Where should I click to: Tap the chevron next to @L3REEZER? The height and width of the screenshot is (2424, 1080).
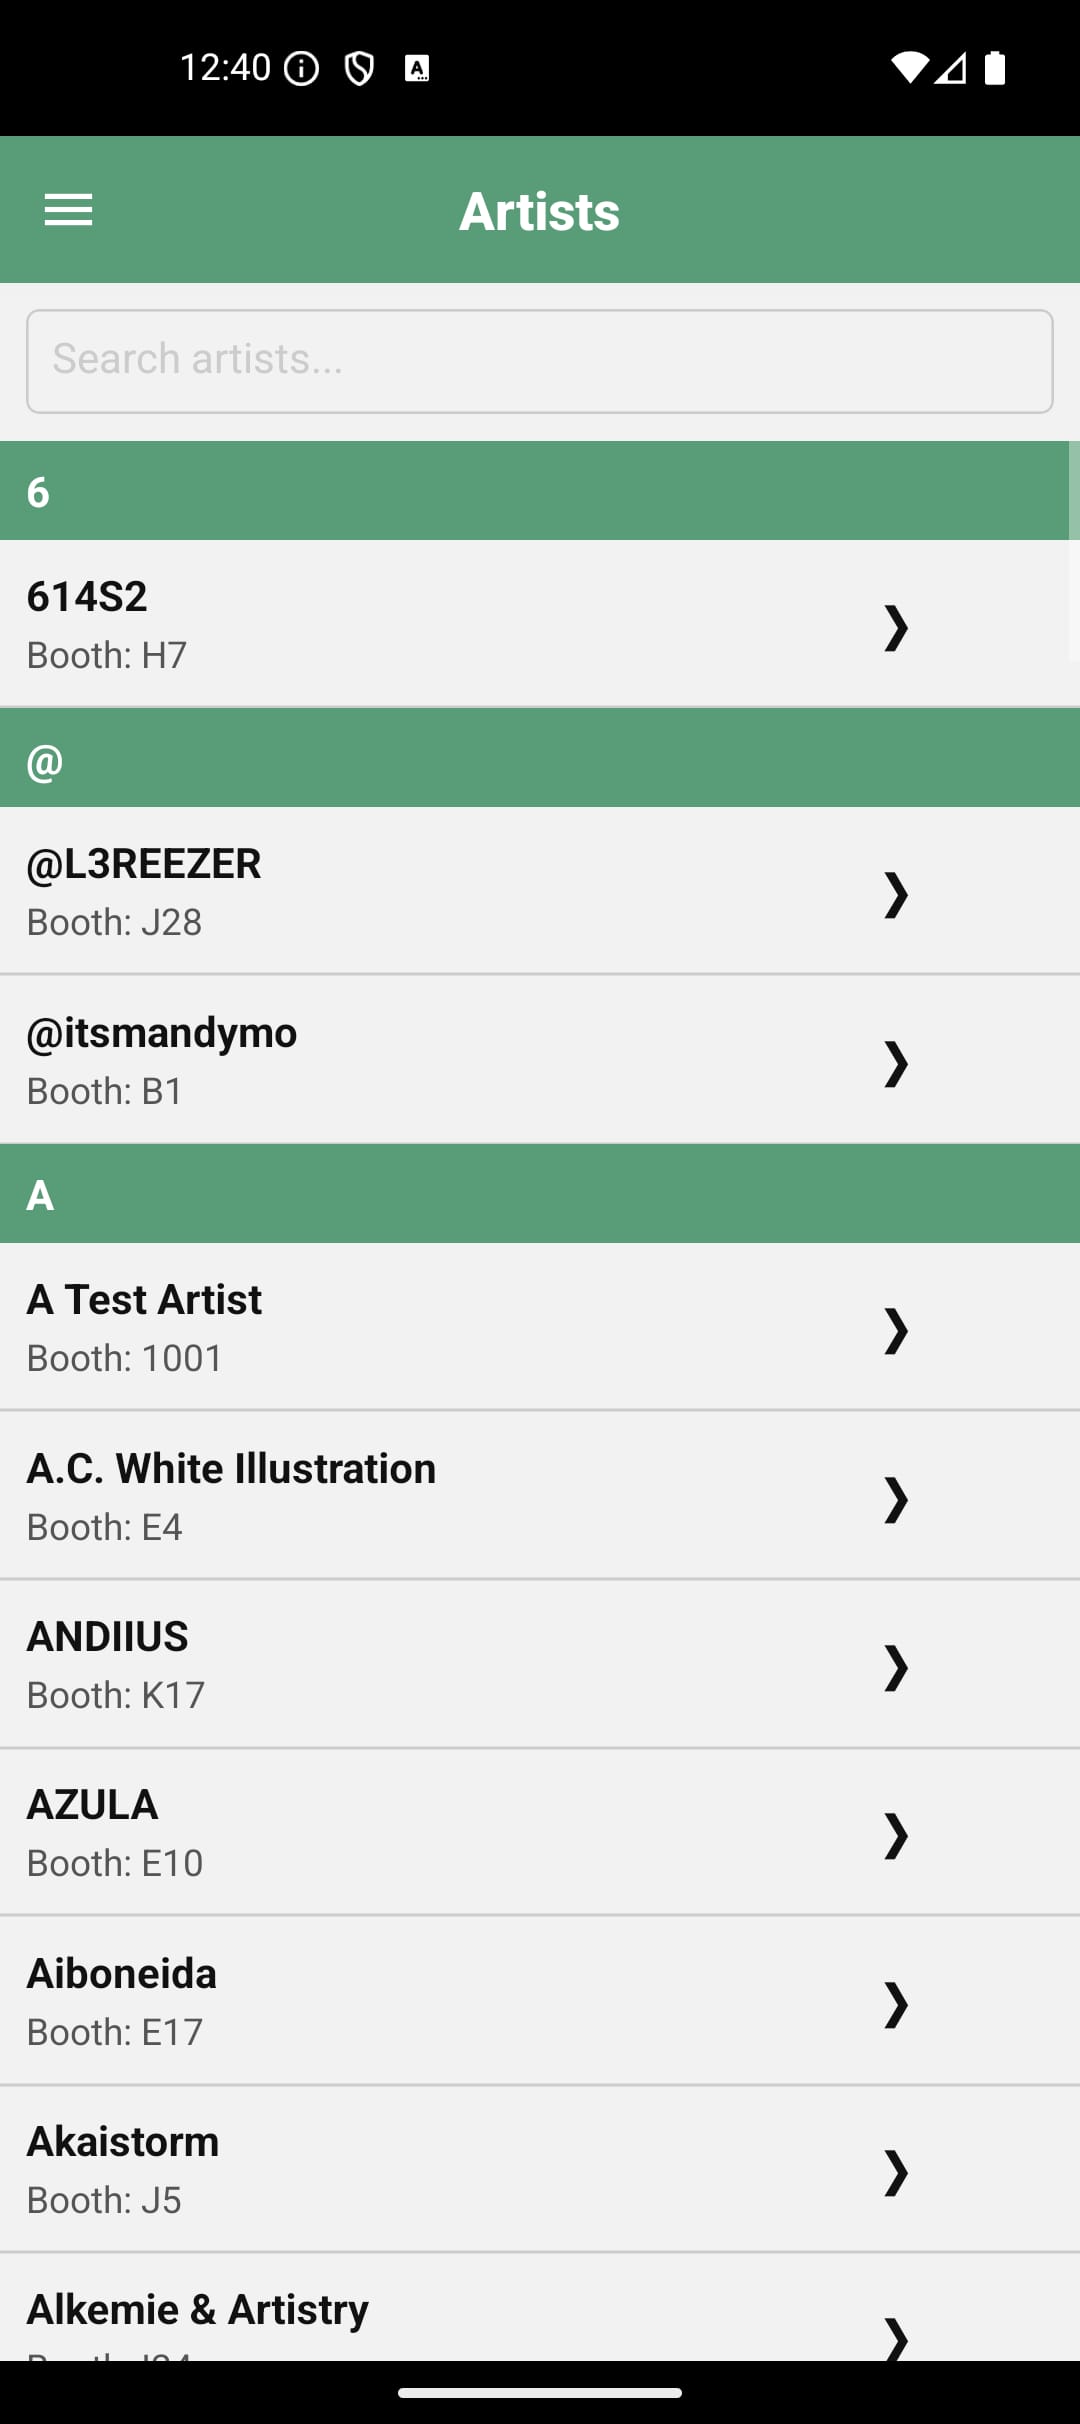click(x=895, y=894)
